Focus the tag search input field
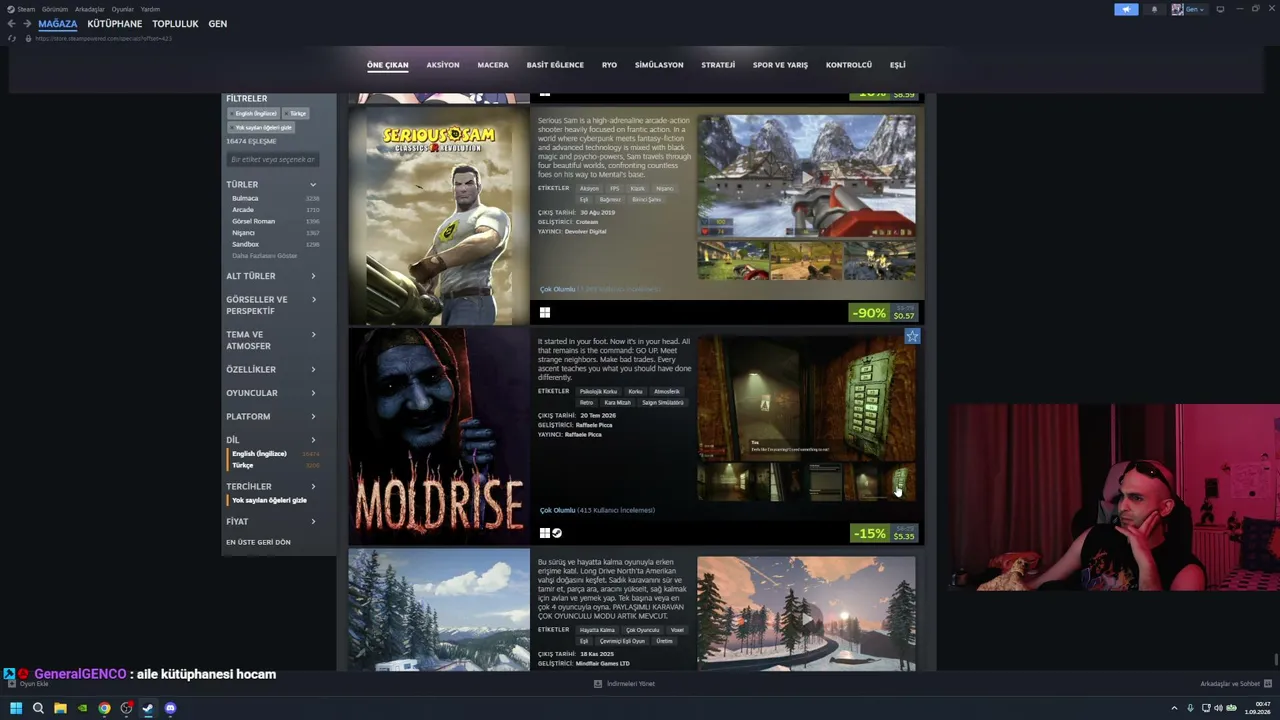 click(273, 160)
